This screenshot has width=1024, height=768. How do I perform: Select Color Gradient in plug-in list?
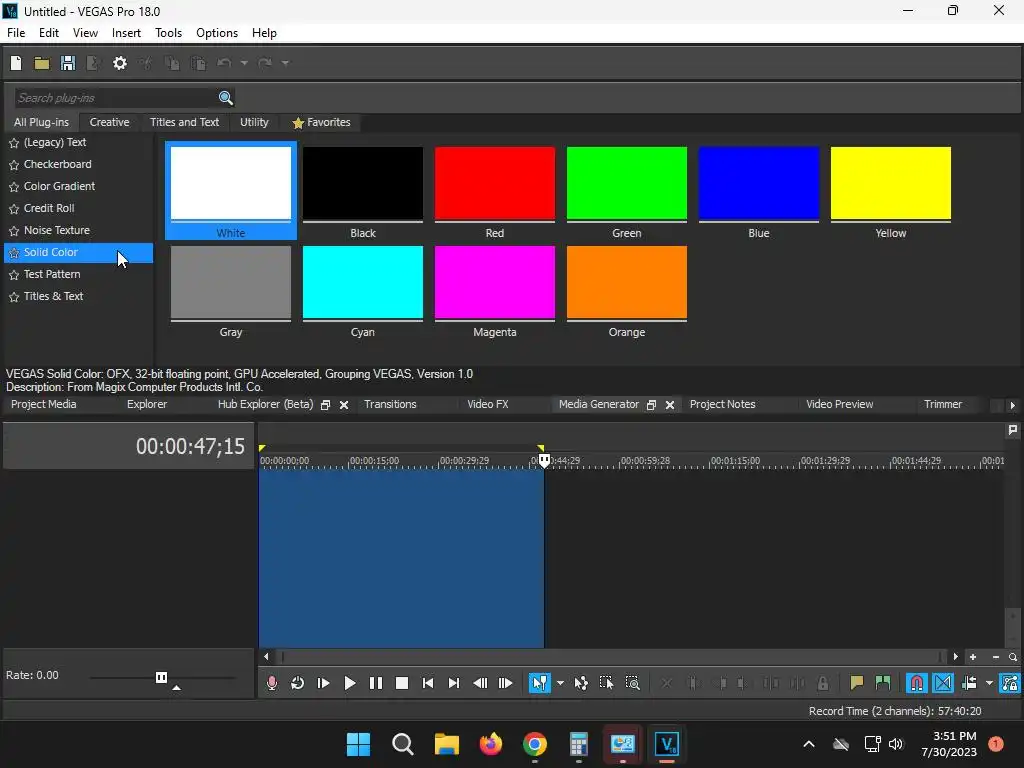(59, 186)
